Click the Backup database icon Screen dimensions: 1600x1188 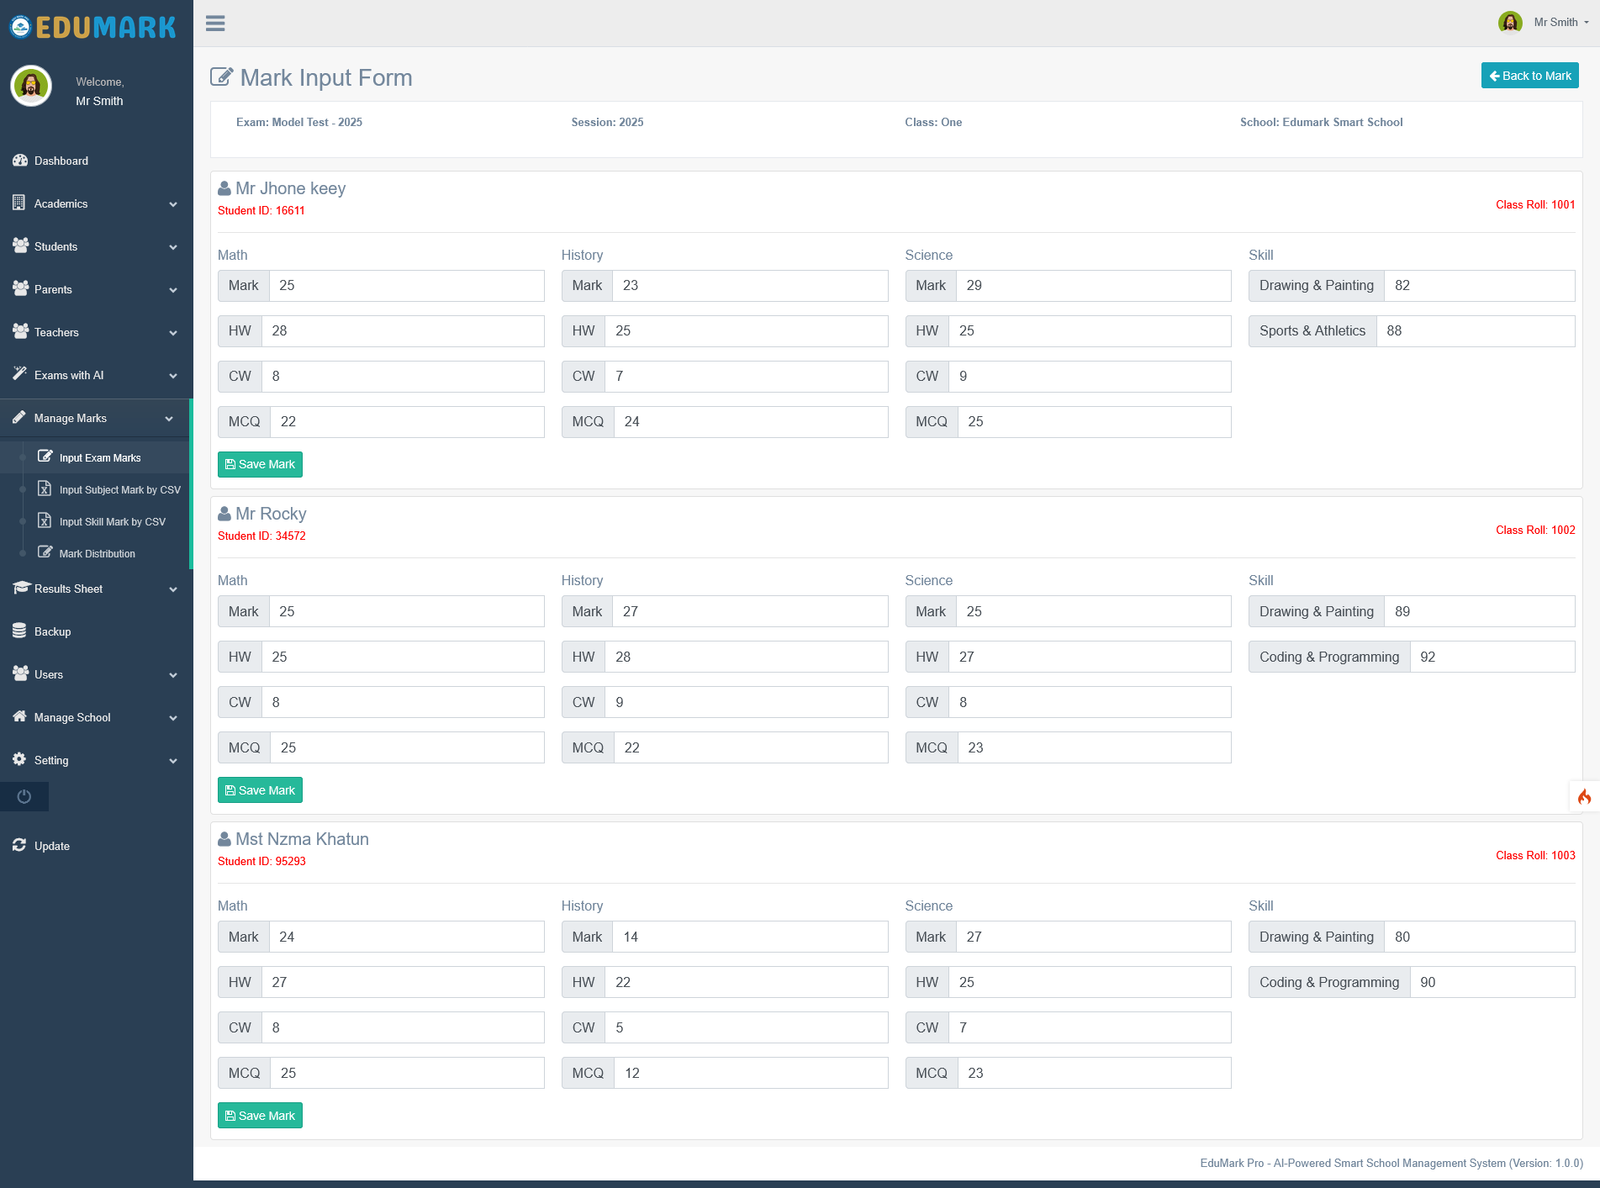click(x=20, y=631)
